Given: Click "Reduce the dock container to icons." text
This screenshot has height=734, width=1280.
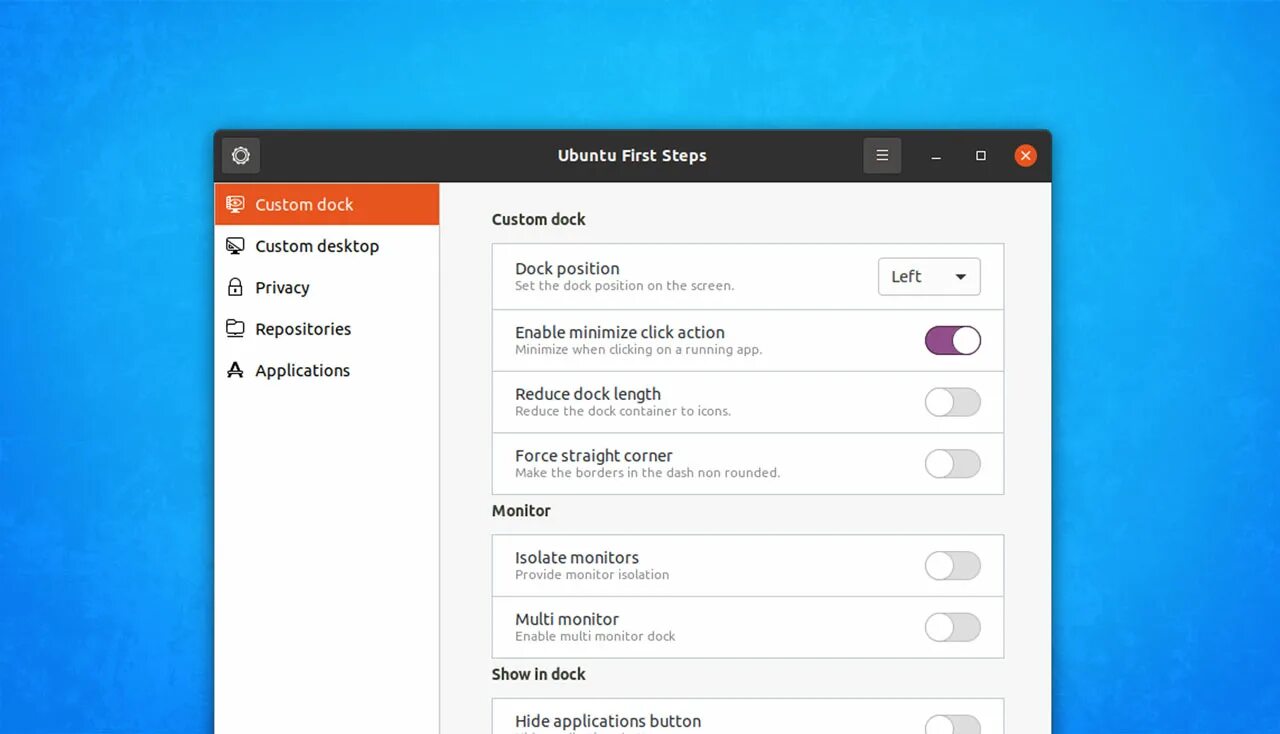Looking at the screenshot, I should click(x=623, y=411).
